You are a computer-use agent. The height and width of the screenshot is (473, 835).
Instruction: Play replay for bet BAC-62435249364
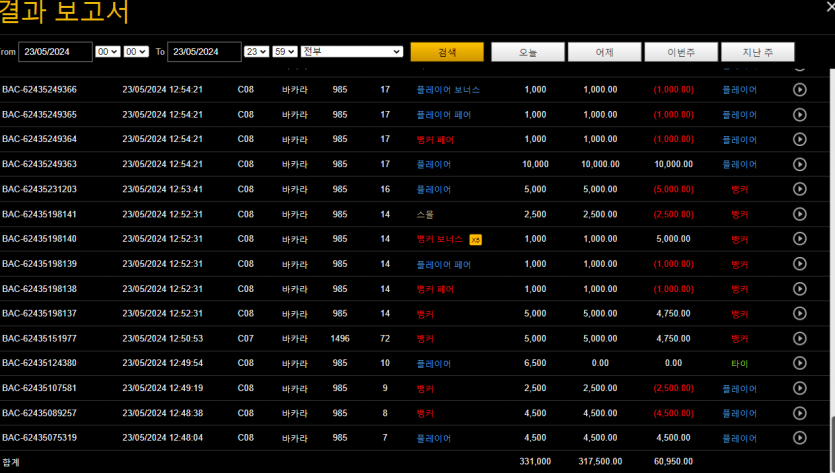click(799, 139)
